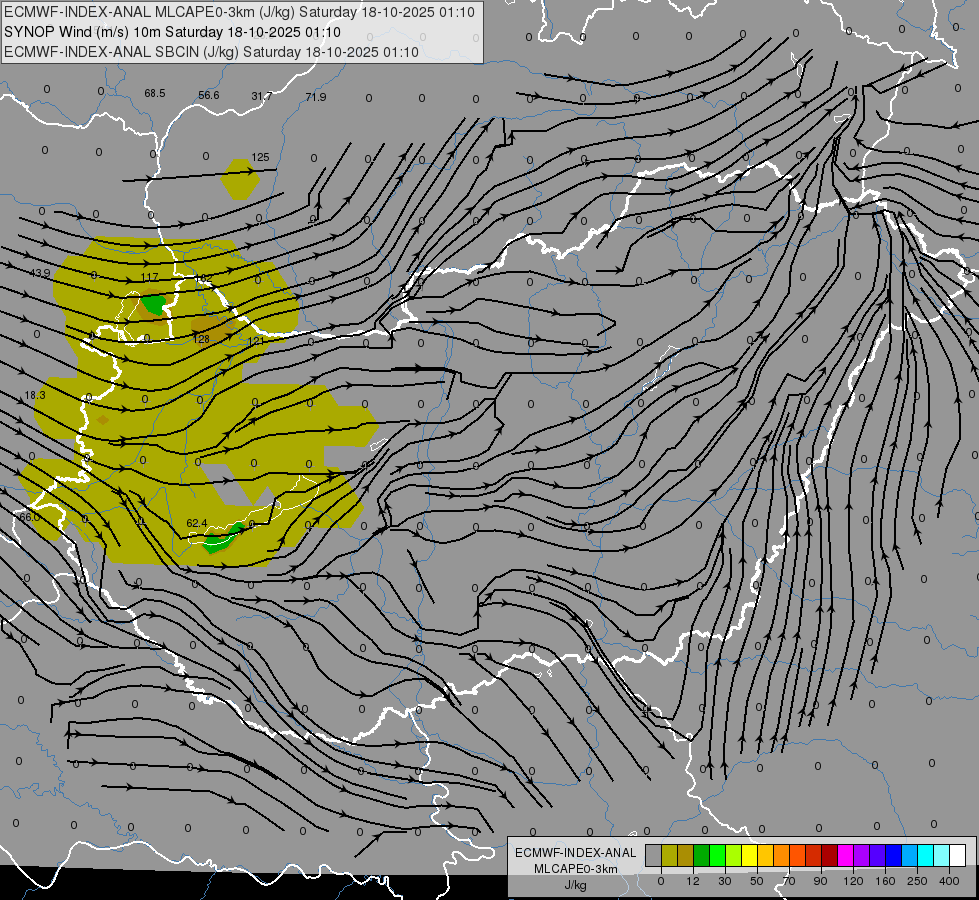Select the 66.0 map value
The image size is (979, 900).
click(29, 517)
